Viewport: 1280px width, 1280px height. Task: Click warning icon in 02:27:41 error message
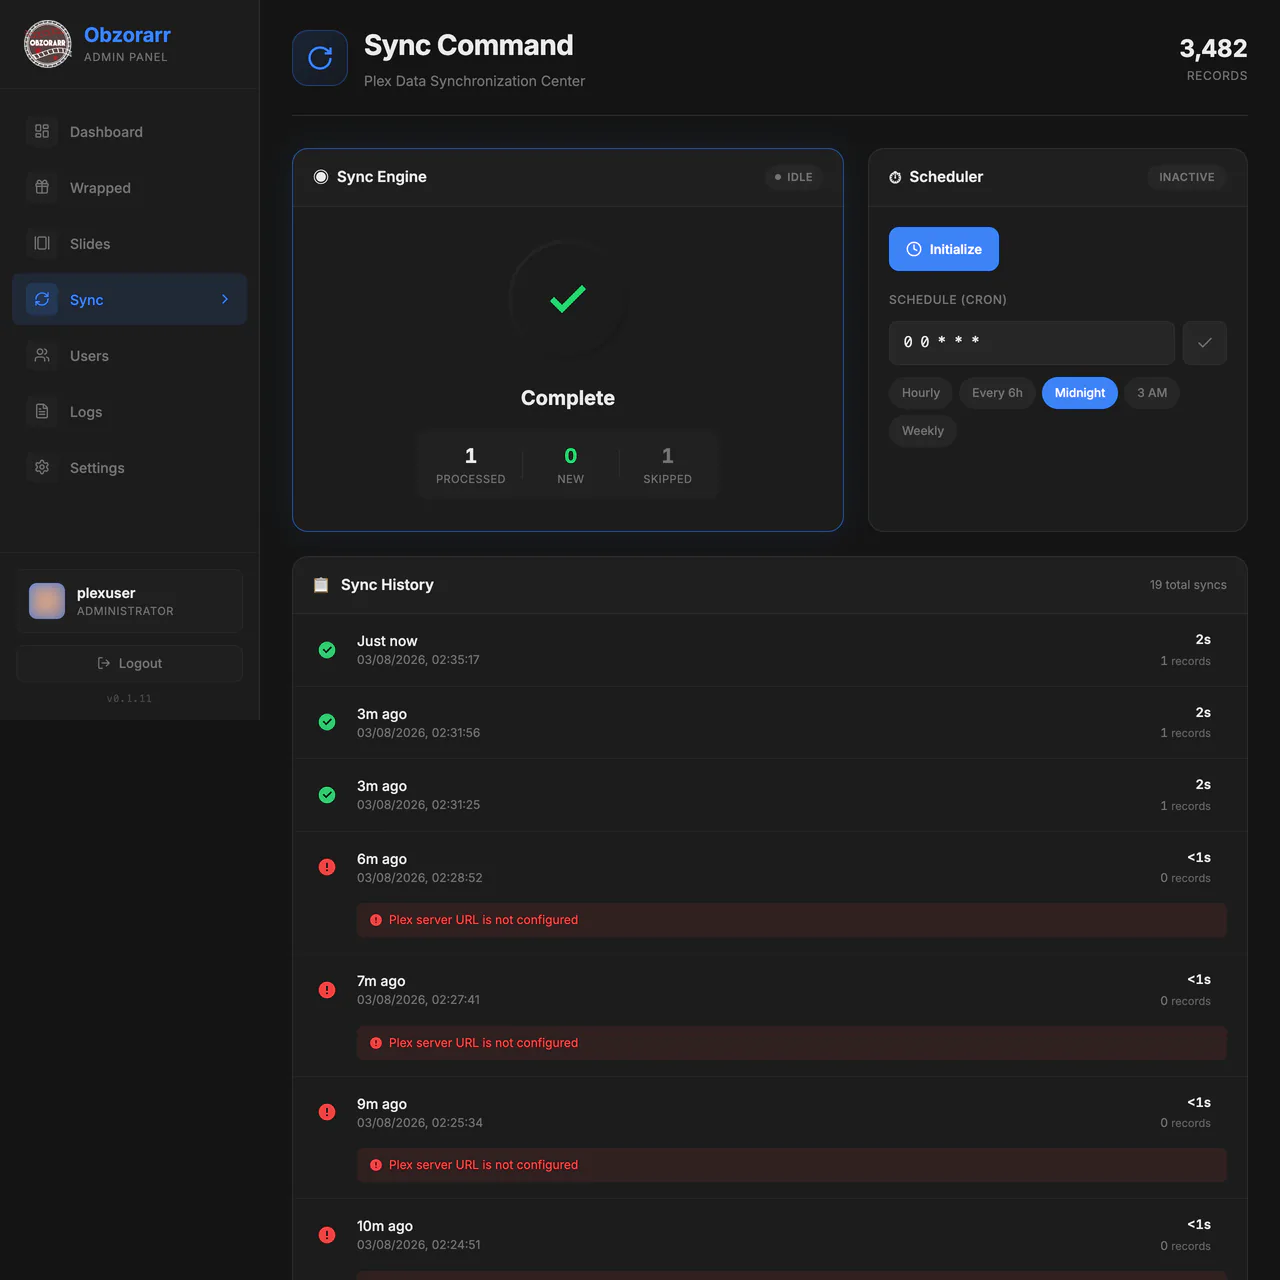[x=376, y=1043]
